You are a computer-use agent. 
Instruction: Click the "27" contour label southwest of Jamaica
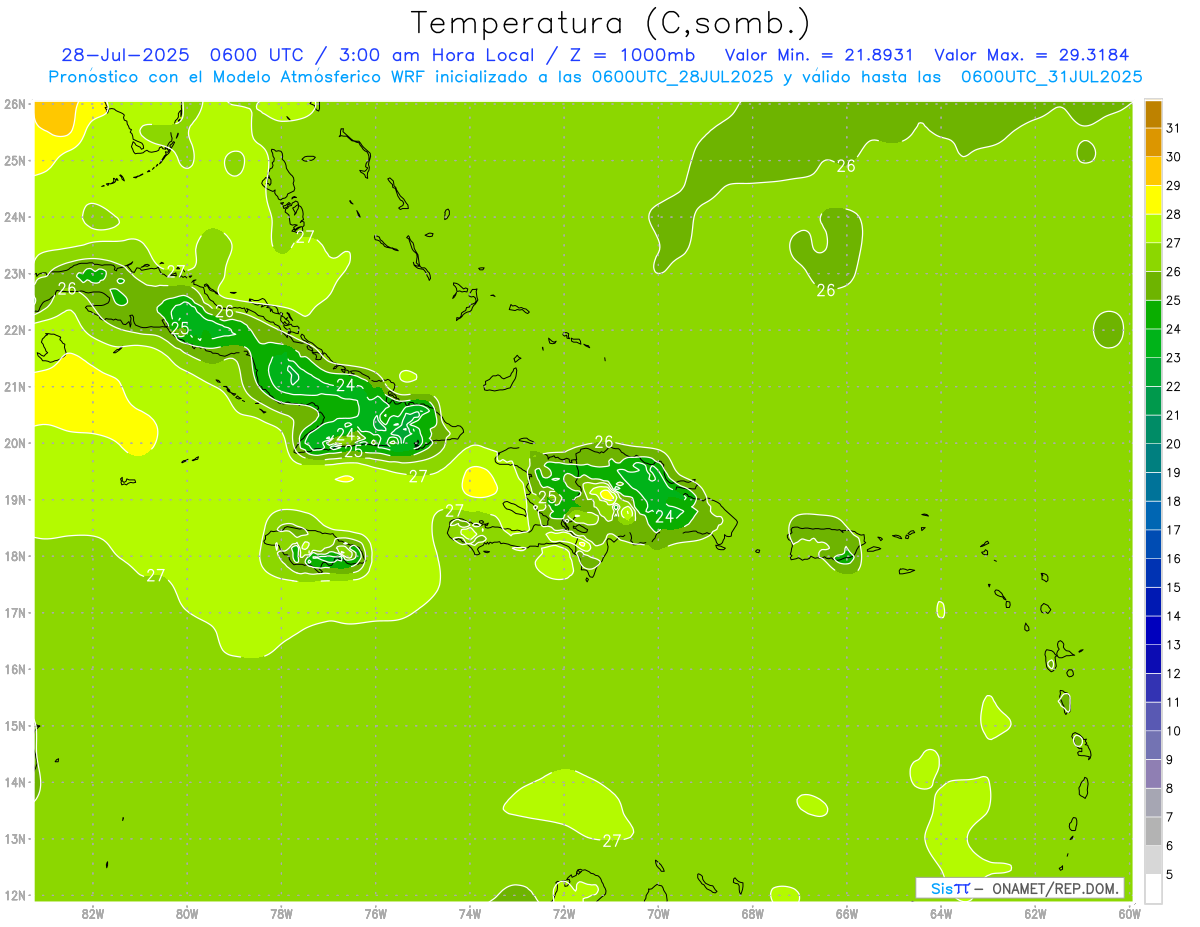click(155, 575)
